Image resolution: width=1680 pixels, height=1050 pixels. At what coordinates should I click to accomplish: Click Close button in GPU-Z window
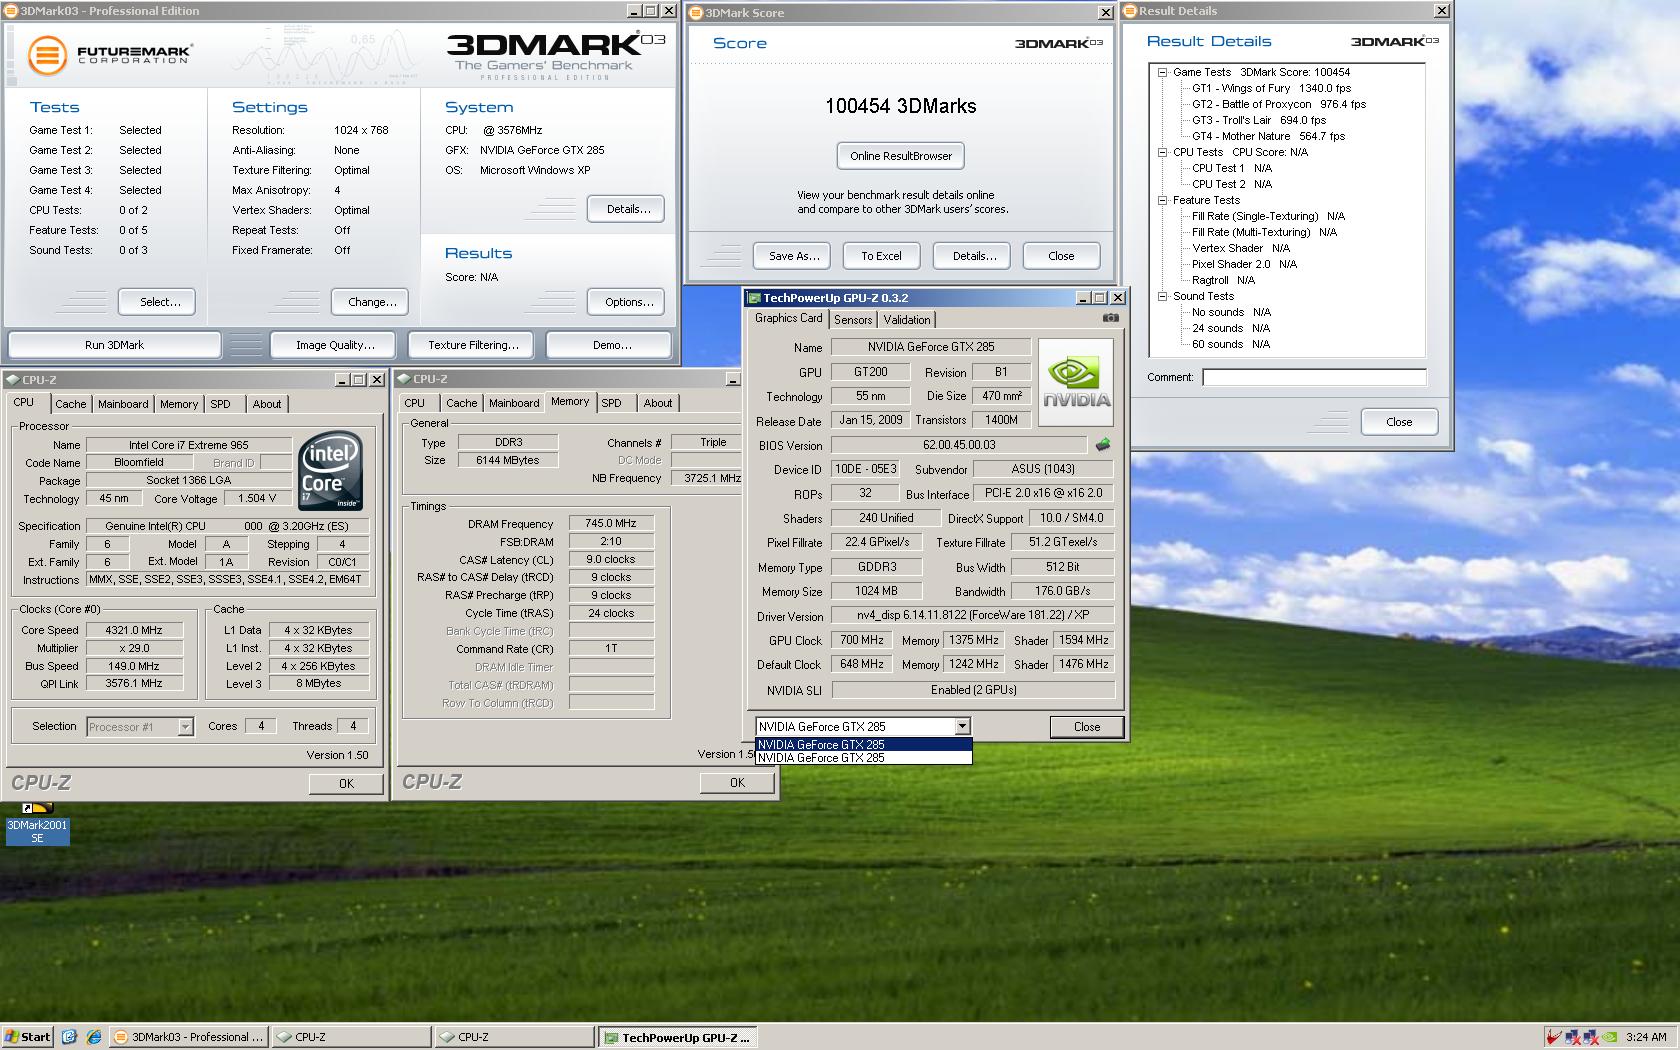click(x=1086, y=727)
